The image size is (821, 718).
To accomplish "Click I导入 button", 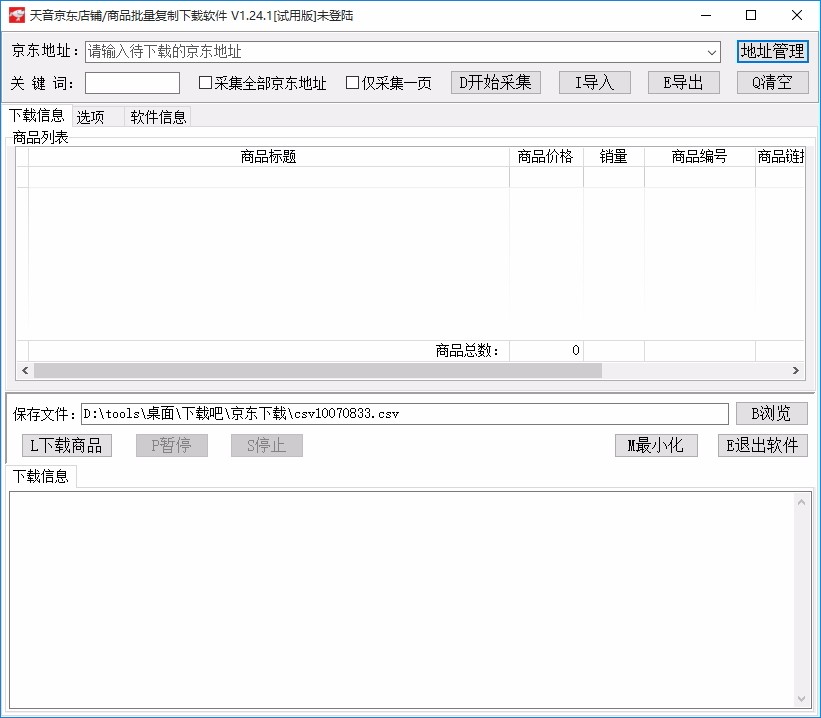I will tap(594, 82).
